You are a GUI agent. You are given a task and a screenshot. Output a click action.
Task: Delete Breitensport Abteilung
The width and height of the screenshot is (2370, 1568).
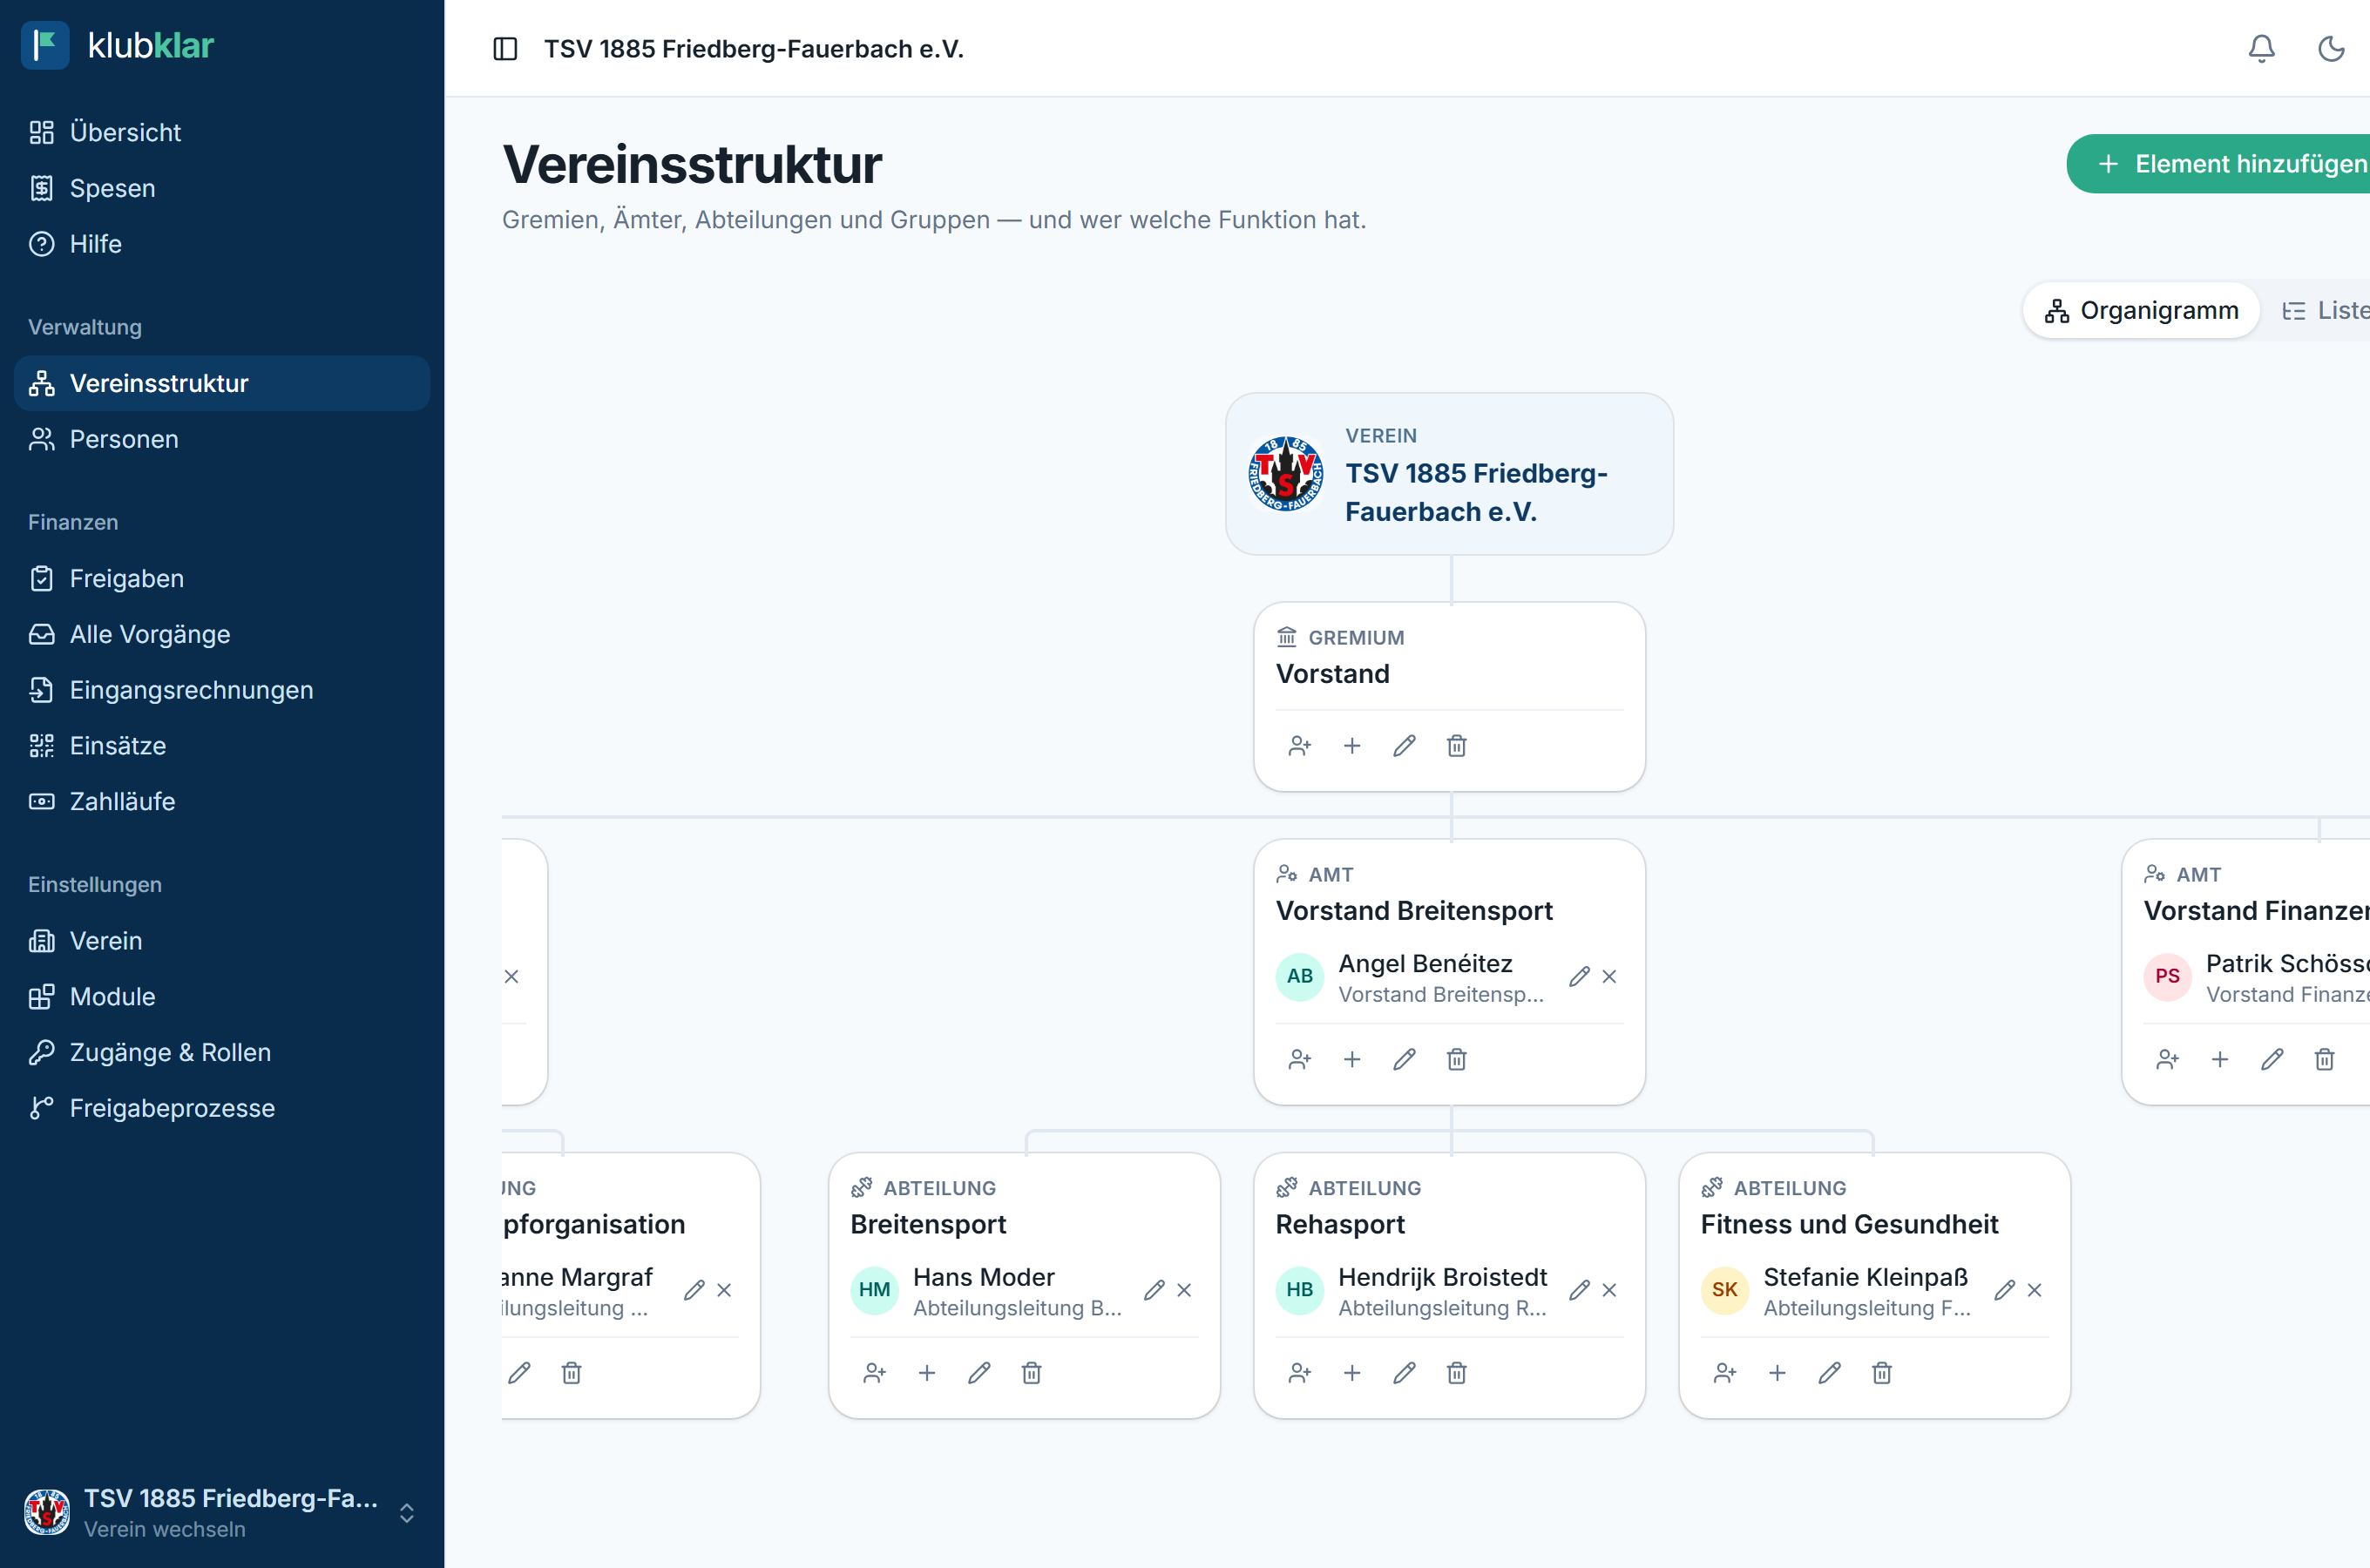tap(1031, 1374)
